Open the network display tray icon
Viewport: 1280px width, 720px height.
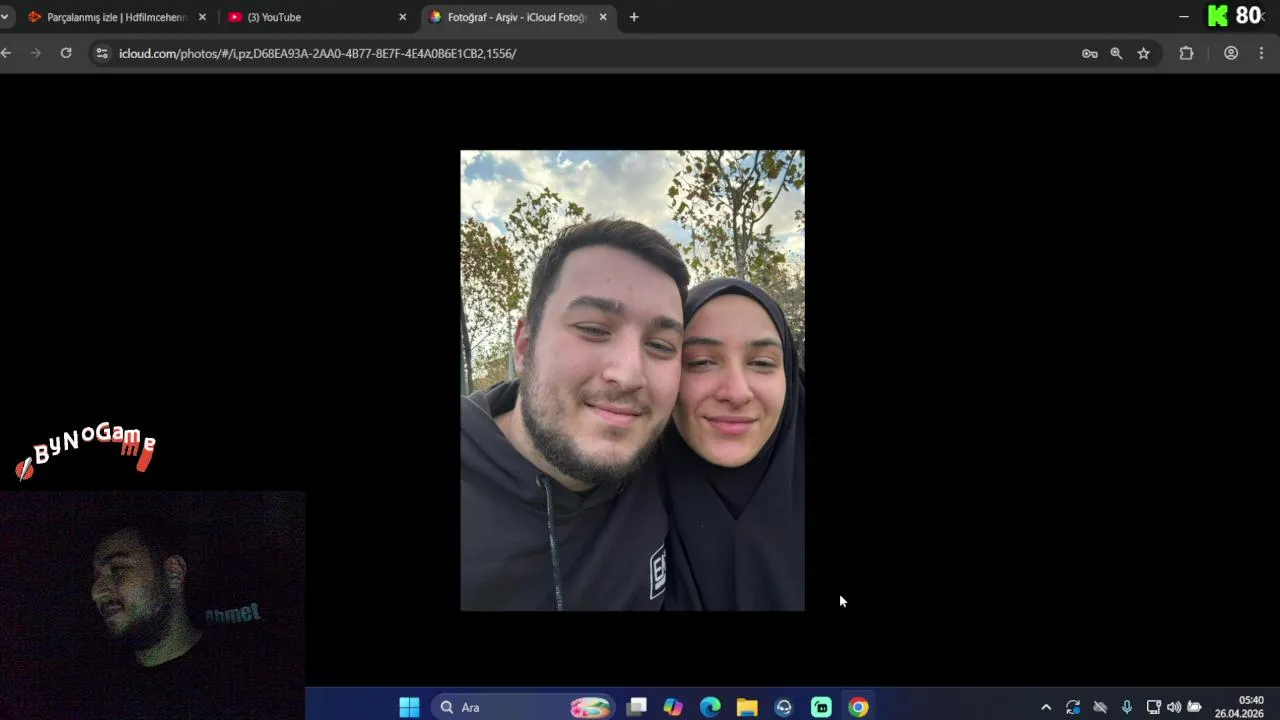coord(1153,707)
